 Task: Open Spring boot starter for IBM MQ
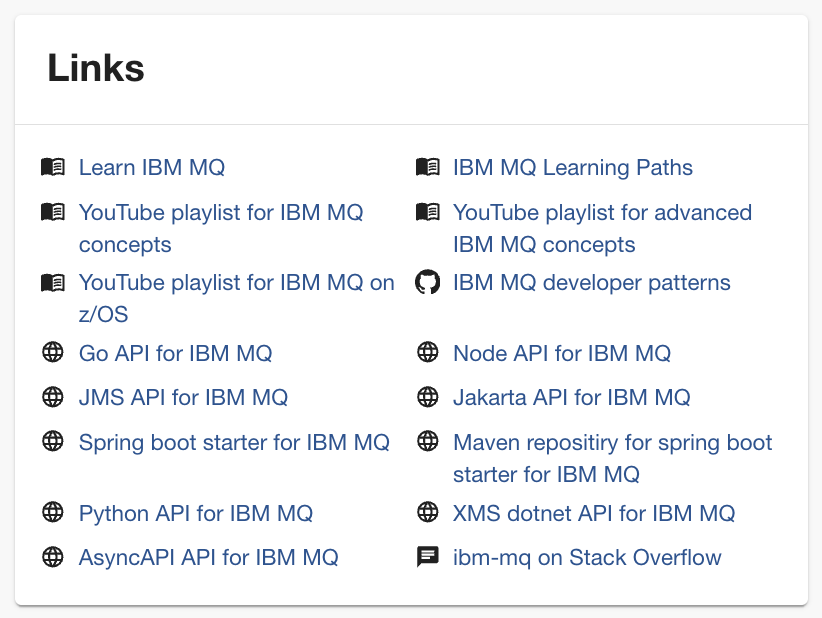234,442
